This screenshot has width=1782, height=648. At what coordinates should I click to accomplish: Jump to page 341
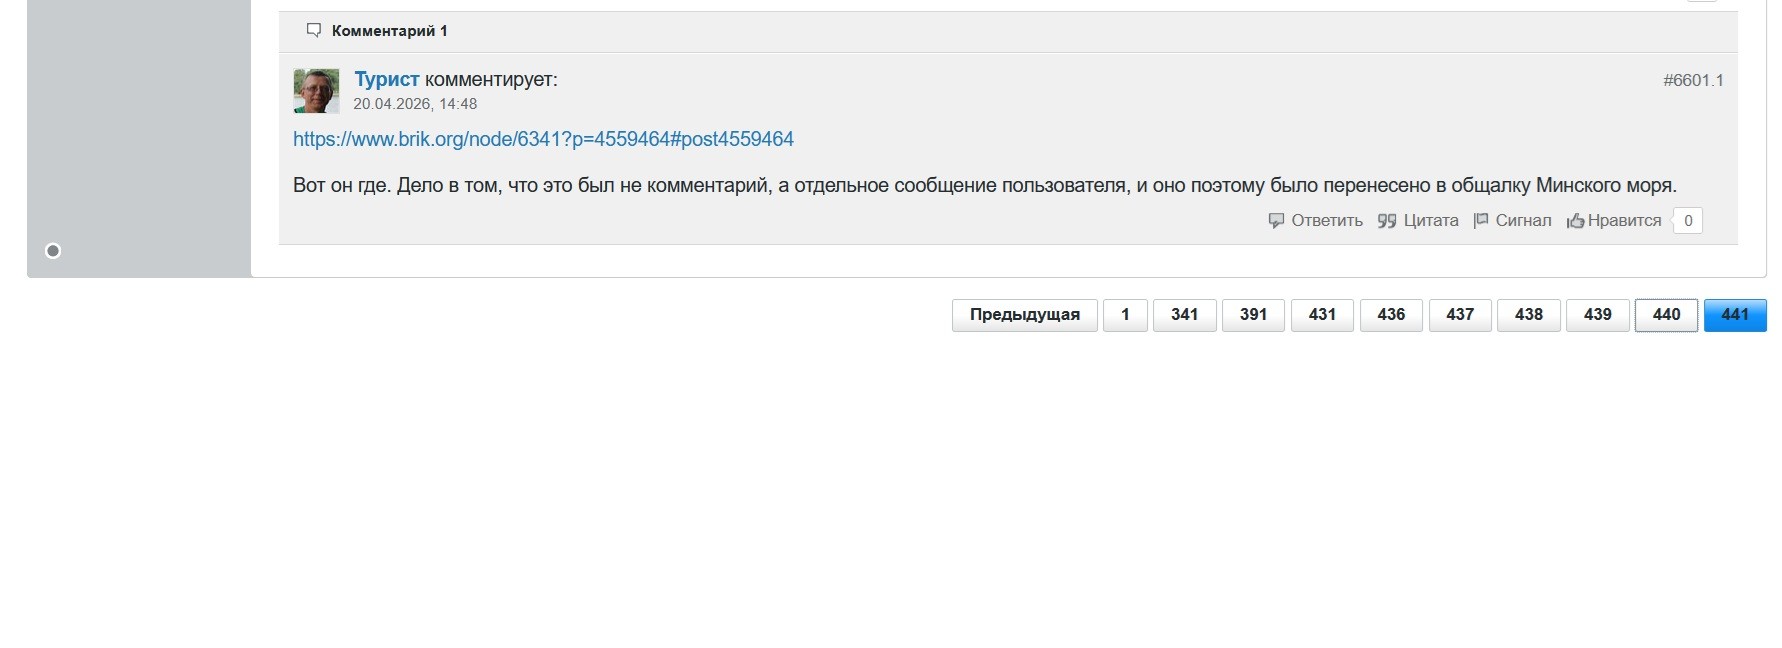pos(1185,315)
